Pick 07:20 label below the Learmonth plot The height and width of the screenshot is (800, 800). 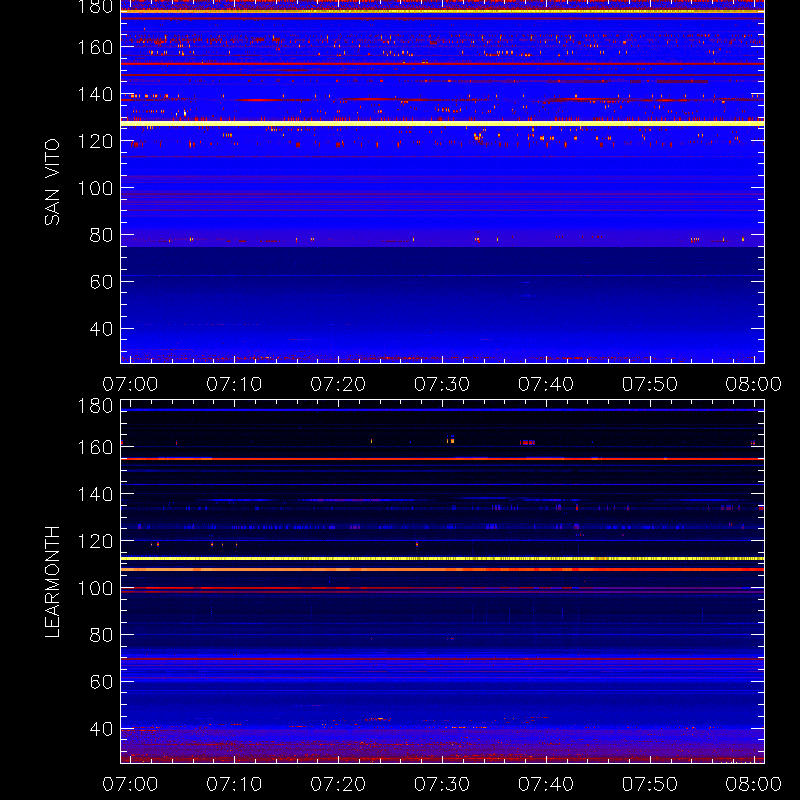(338, 784)
